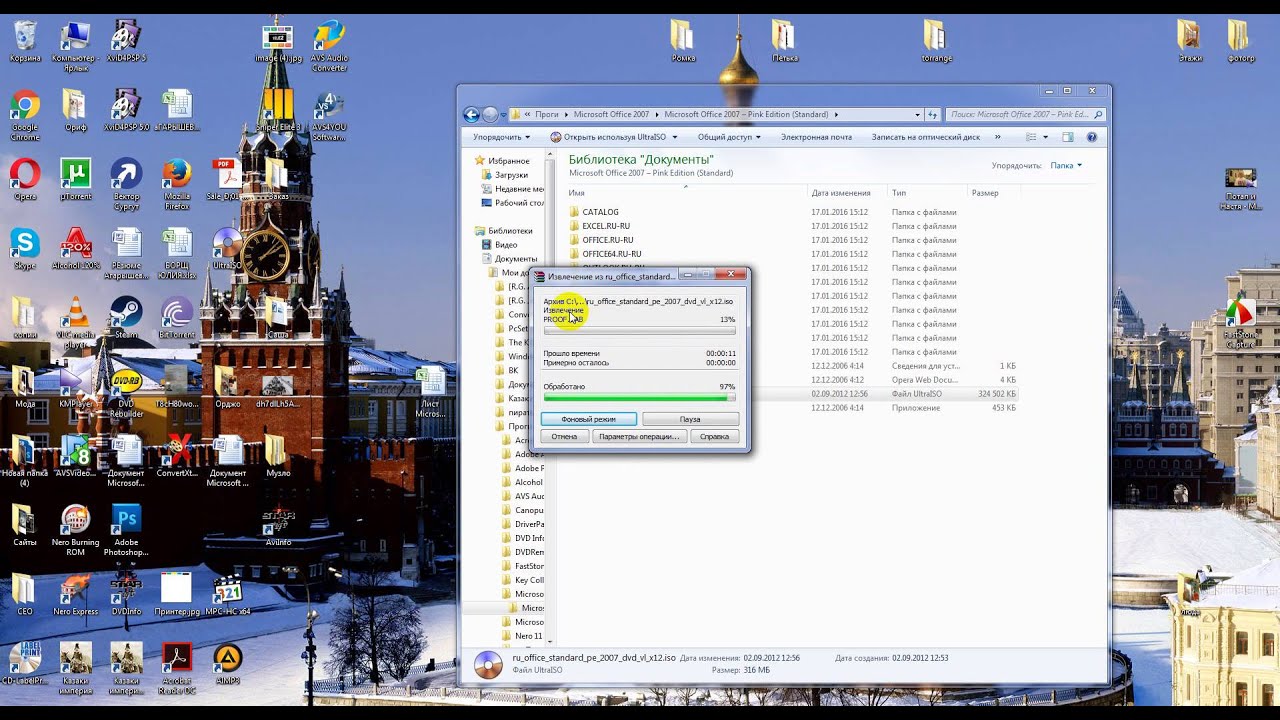Screen dimensions: 1280x720
Task: Open Nero Express shortcut
Action: coord(76,595)
